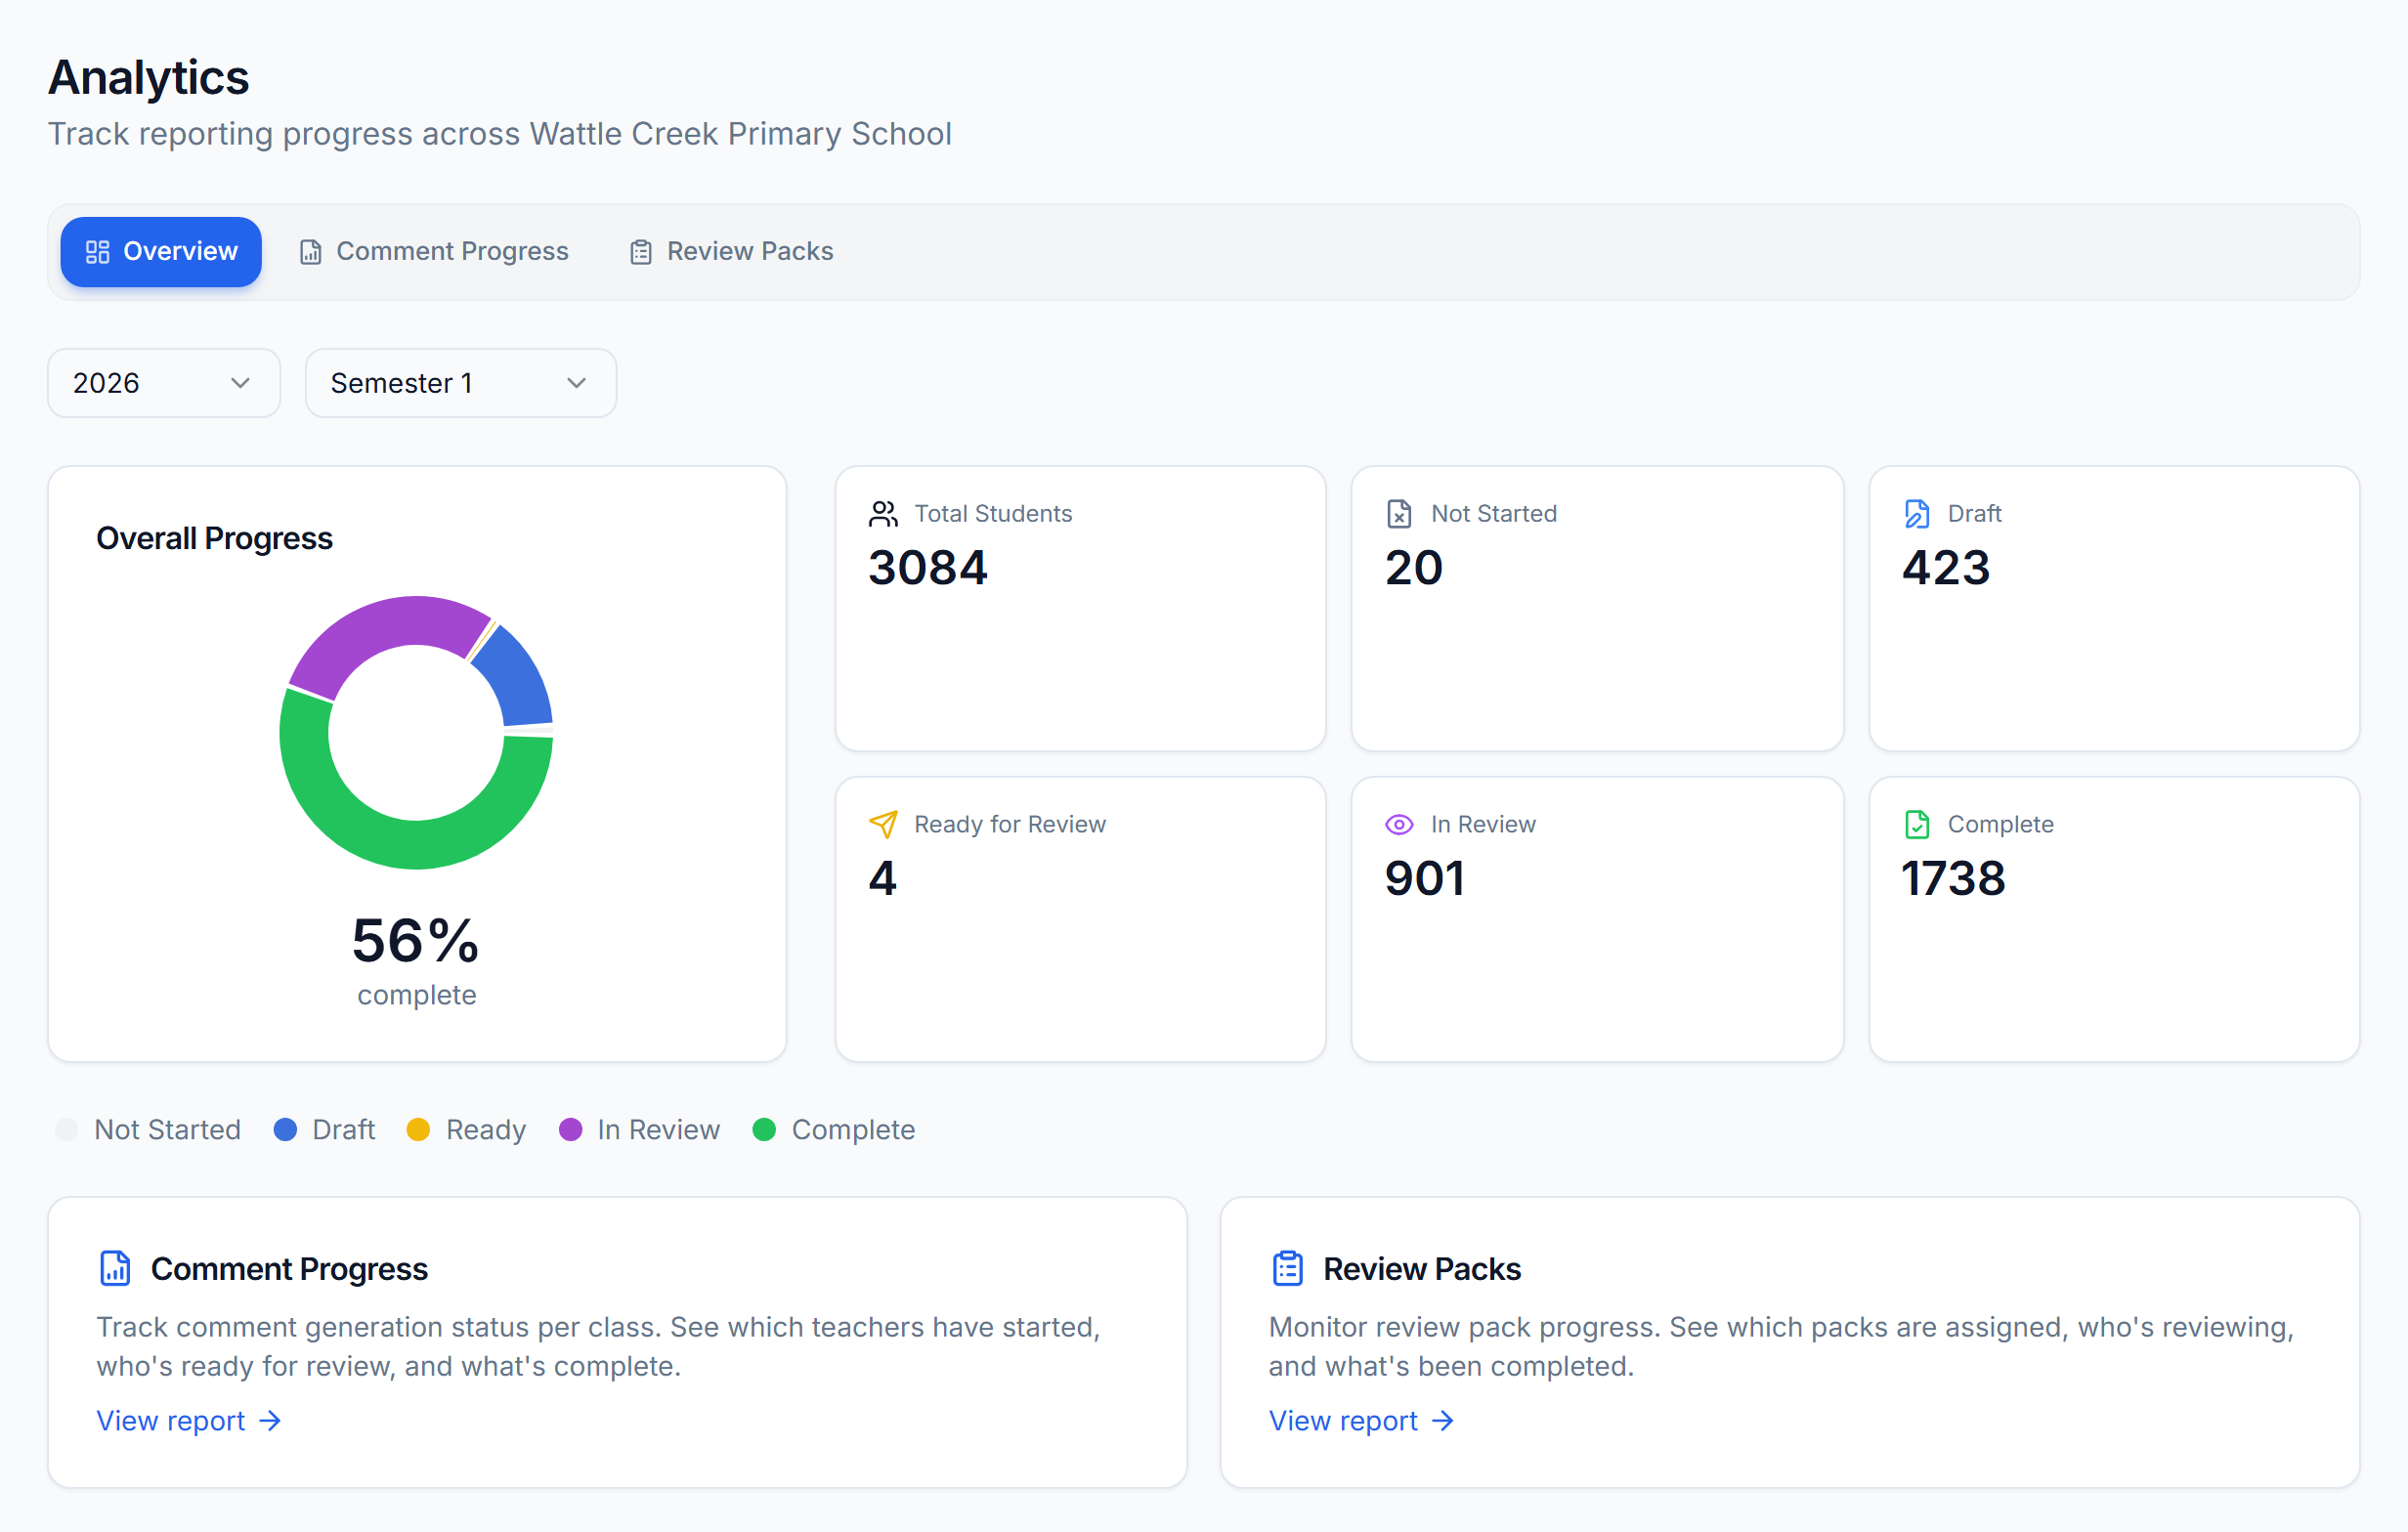Click the Draft file pen icon
This screenshot has width=2408, height=1532.
(x=1916, y=514)
